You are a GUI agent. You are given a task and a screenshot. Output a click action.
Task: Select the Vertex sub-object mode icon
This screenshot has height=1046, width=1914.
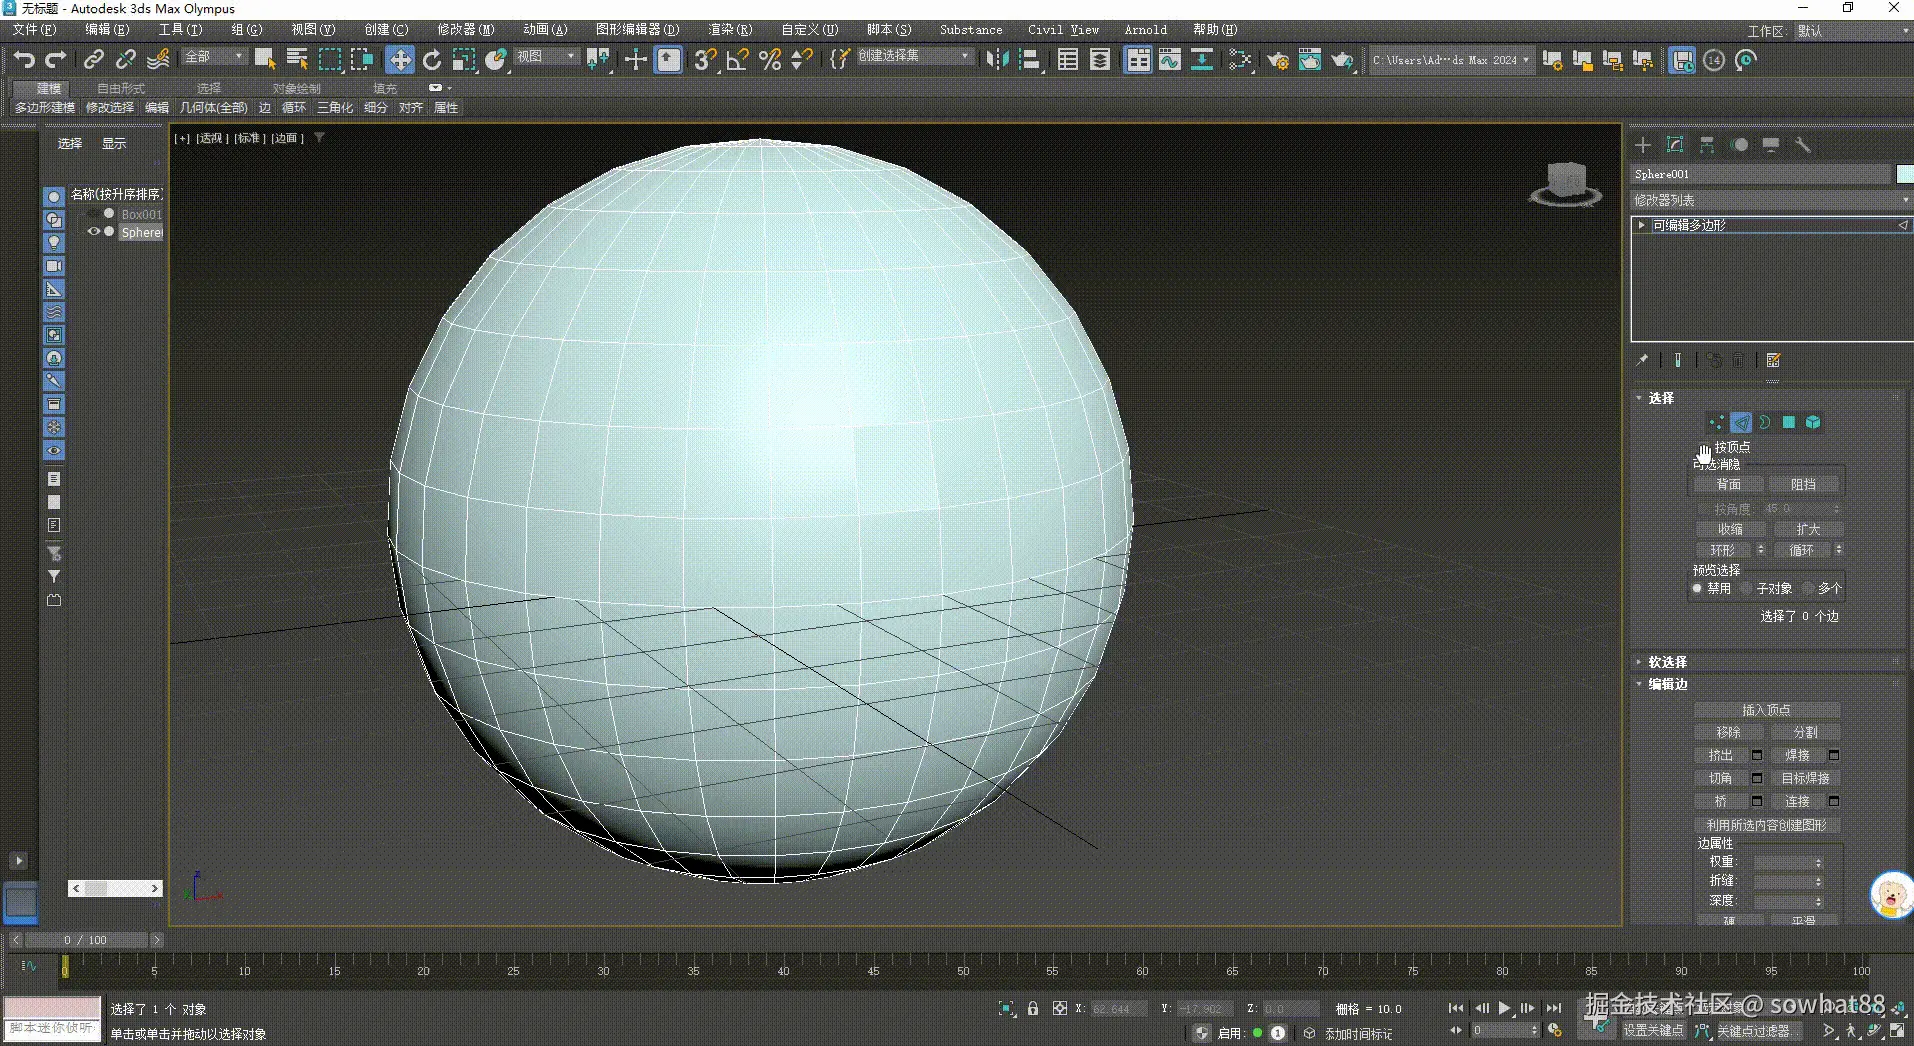pyautogui.click(x=1716, y=422)
